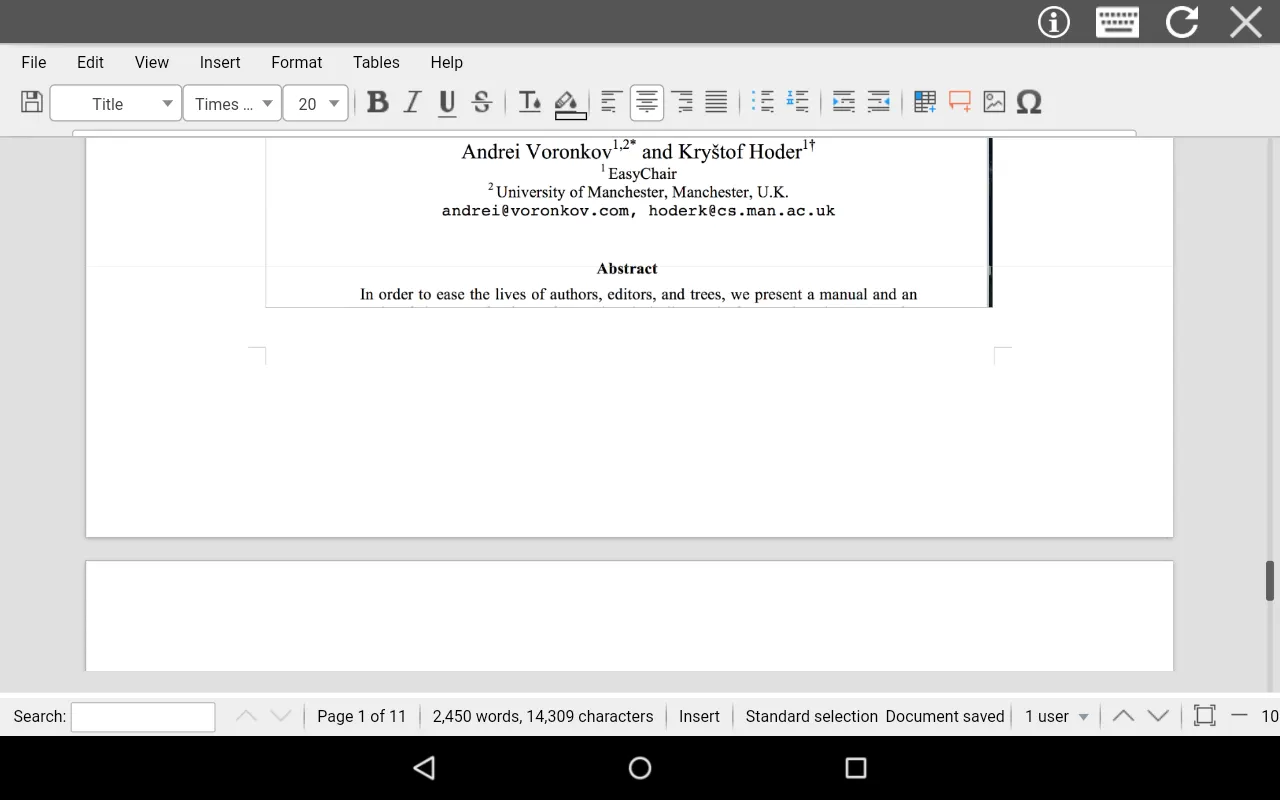This screenshot has width=1280, height=800.
Task: Click the Search input field
Action: tap(143, 717)
